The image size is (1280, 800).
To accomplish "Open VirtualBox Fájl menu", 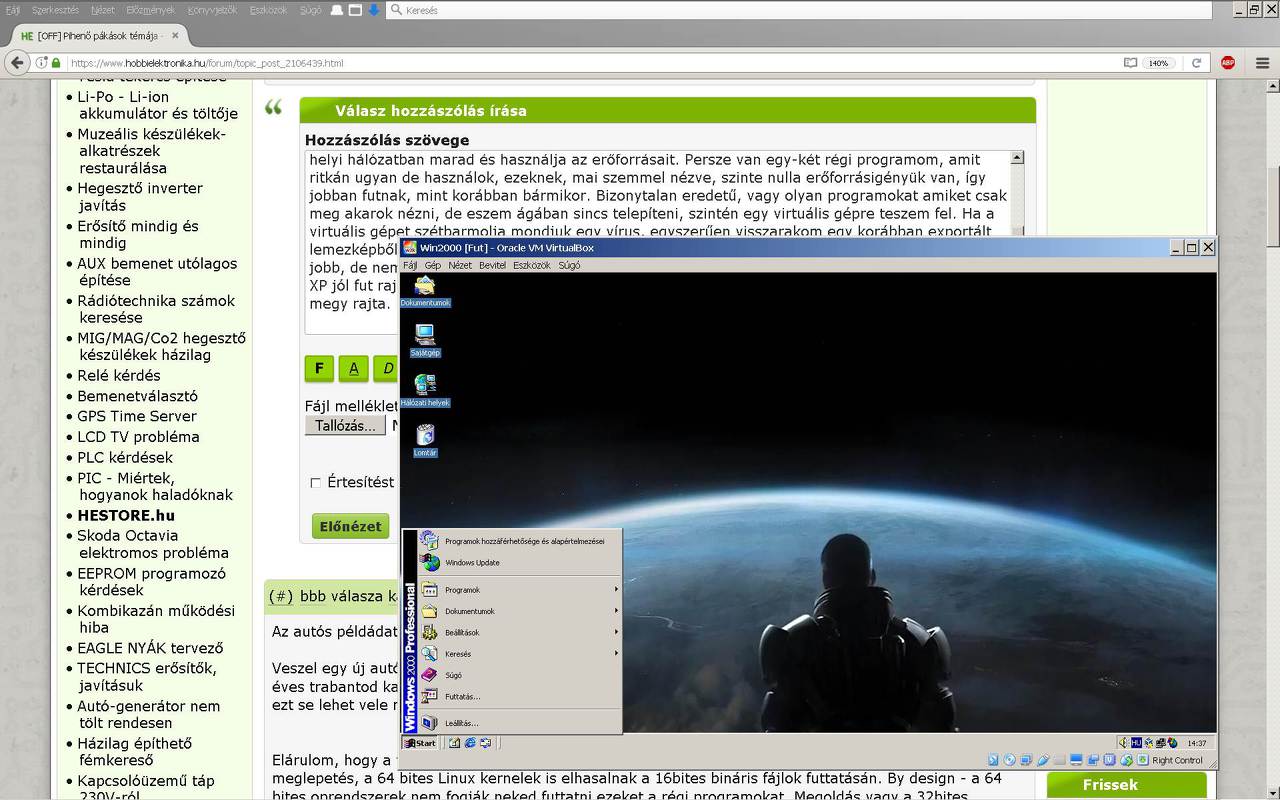I will click(410, 265).
